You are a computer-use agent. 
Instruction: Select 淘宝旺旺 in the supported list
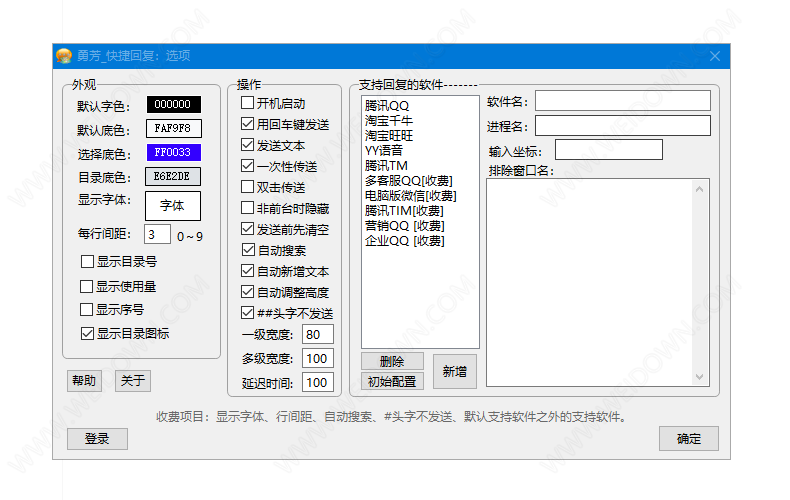tap(389, 135)
